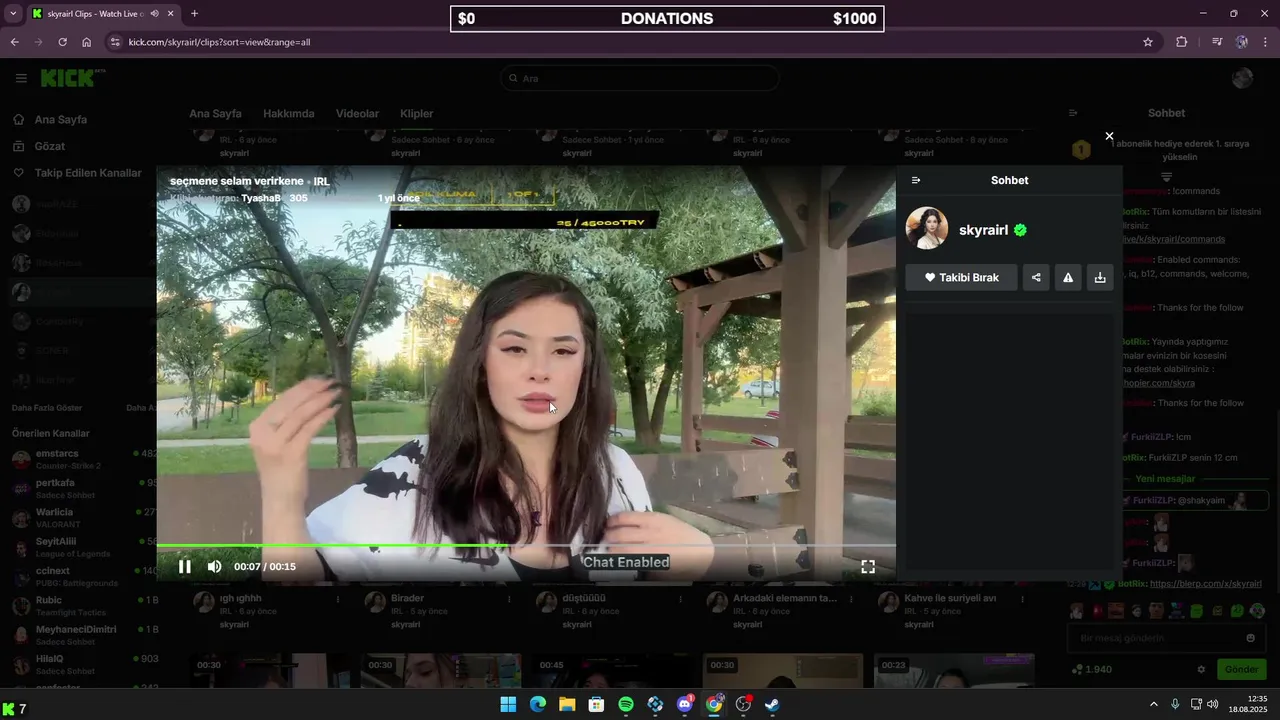This screenshot has height=720, width=1280.
Task: Switch to Klipler tab
Action: tap(417, 114)
